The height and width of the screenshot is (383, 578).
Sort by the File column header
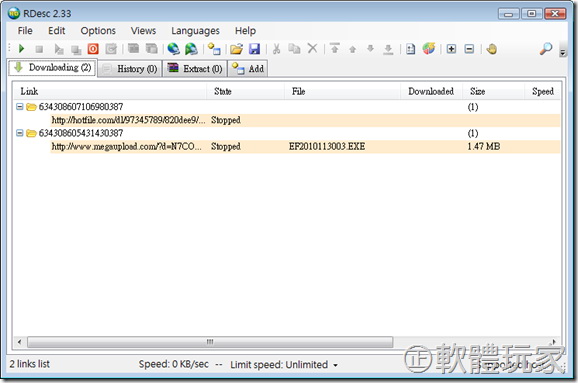tap(342, 91)
